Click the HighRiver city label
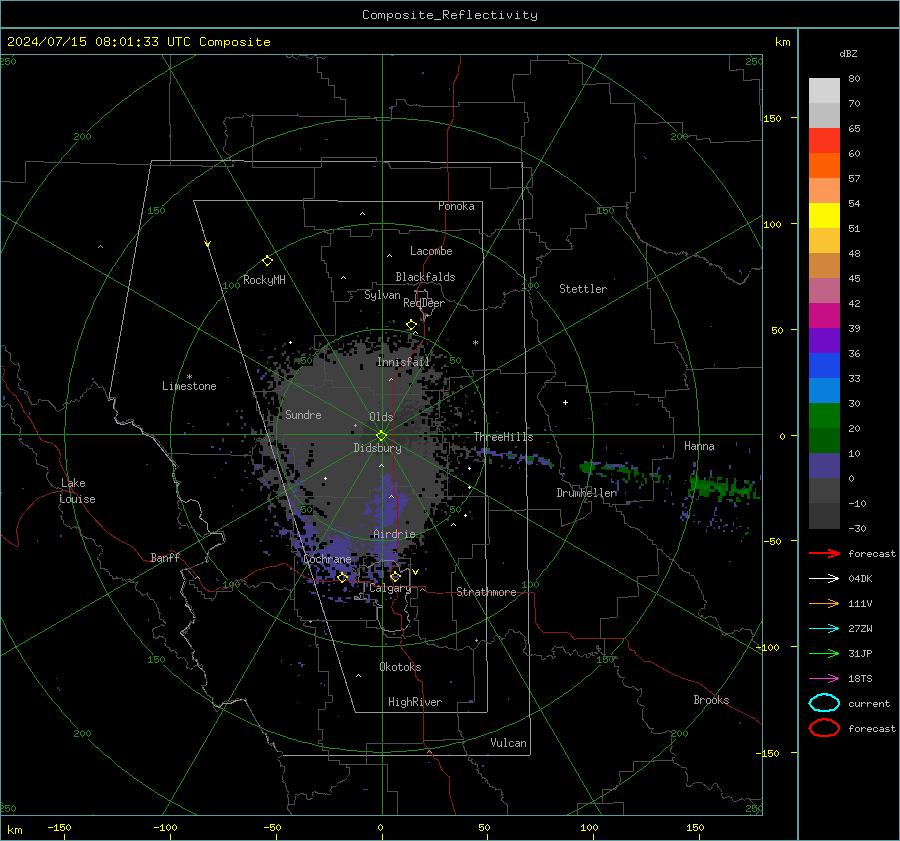The image size is (900, 841). pyautogui.click(x=415, y=702)
